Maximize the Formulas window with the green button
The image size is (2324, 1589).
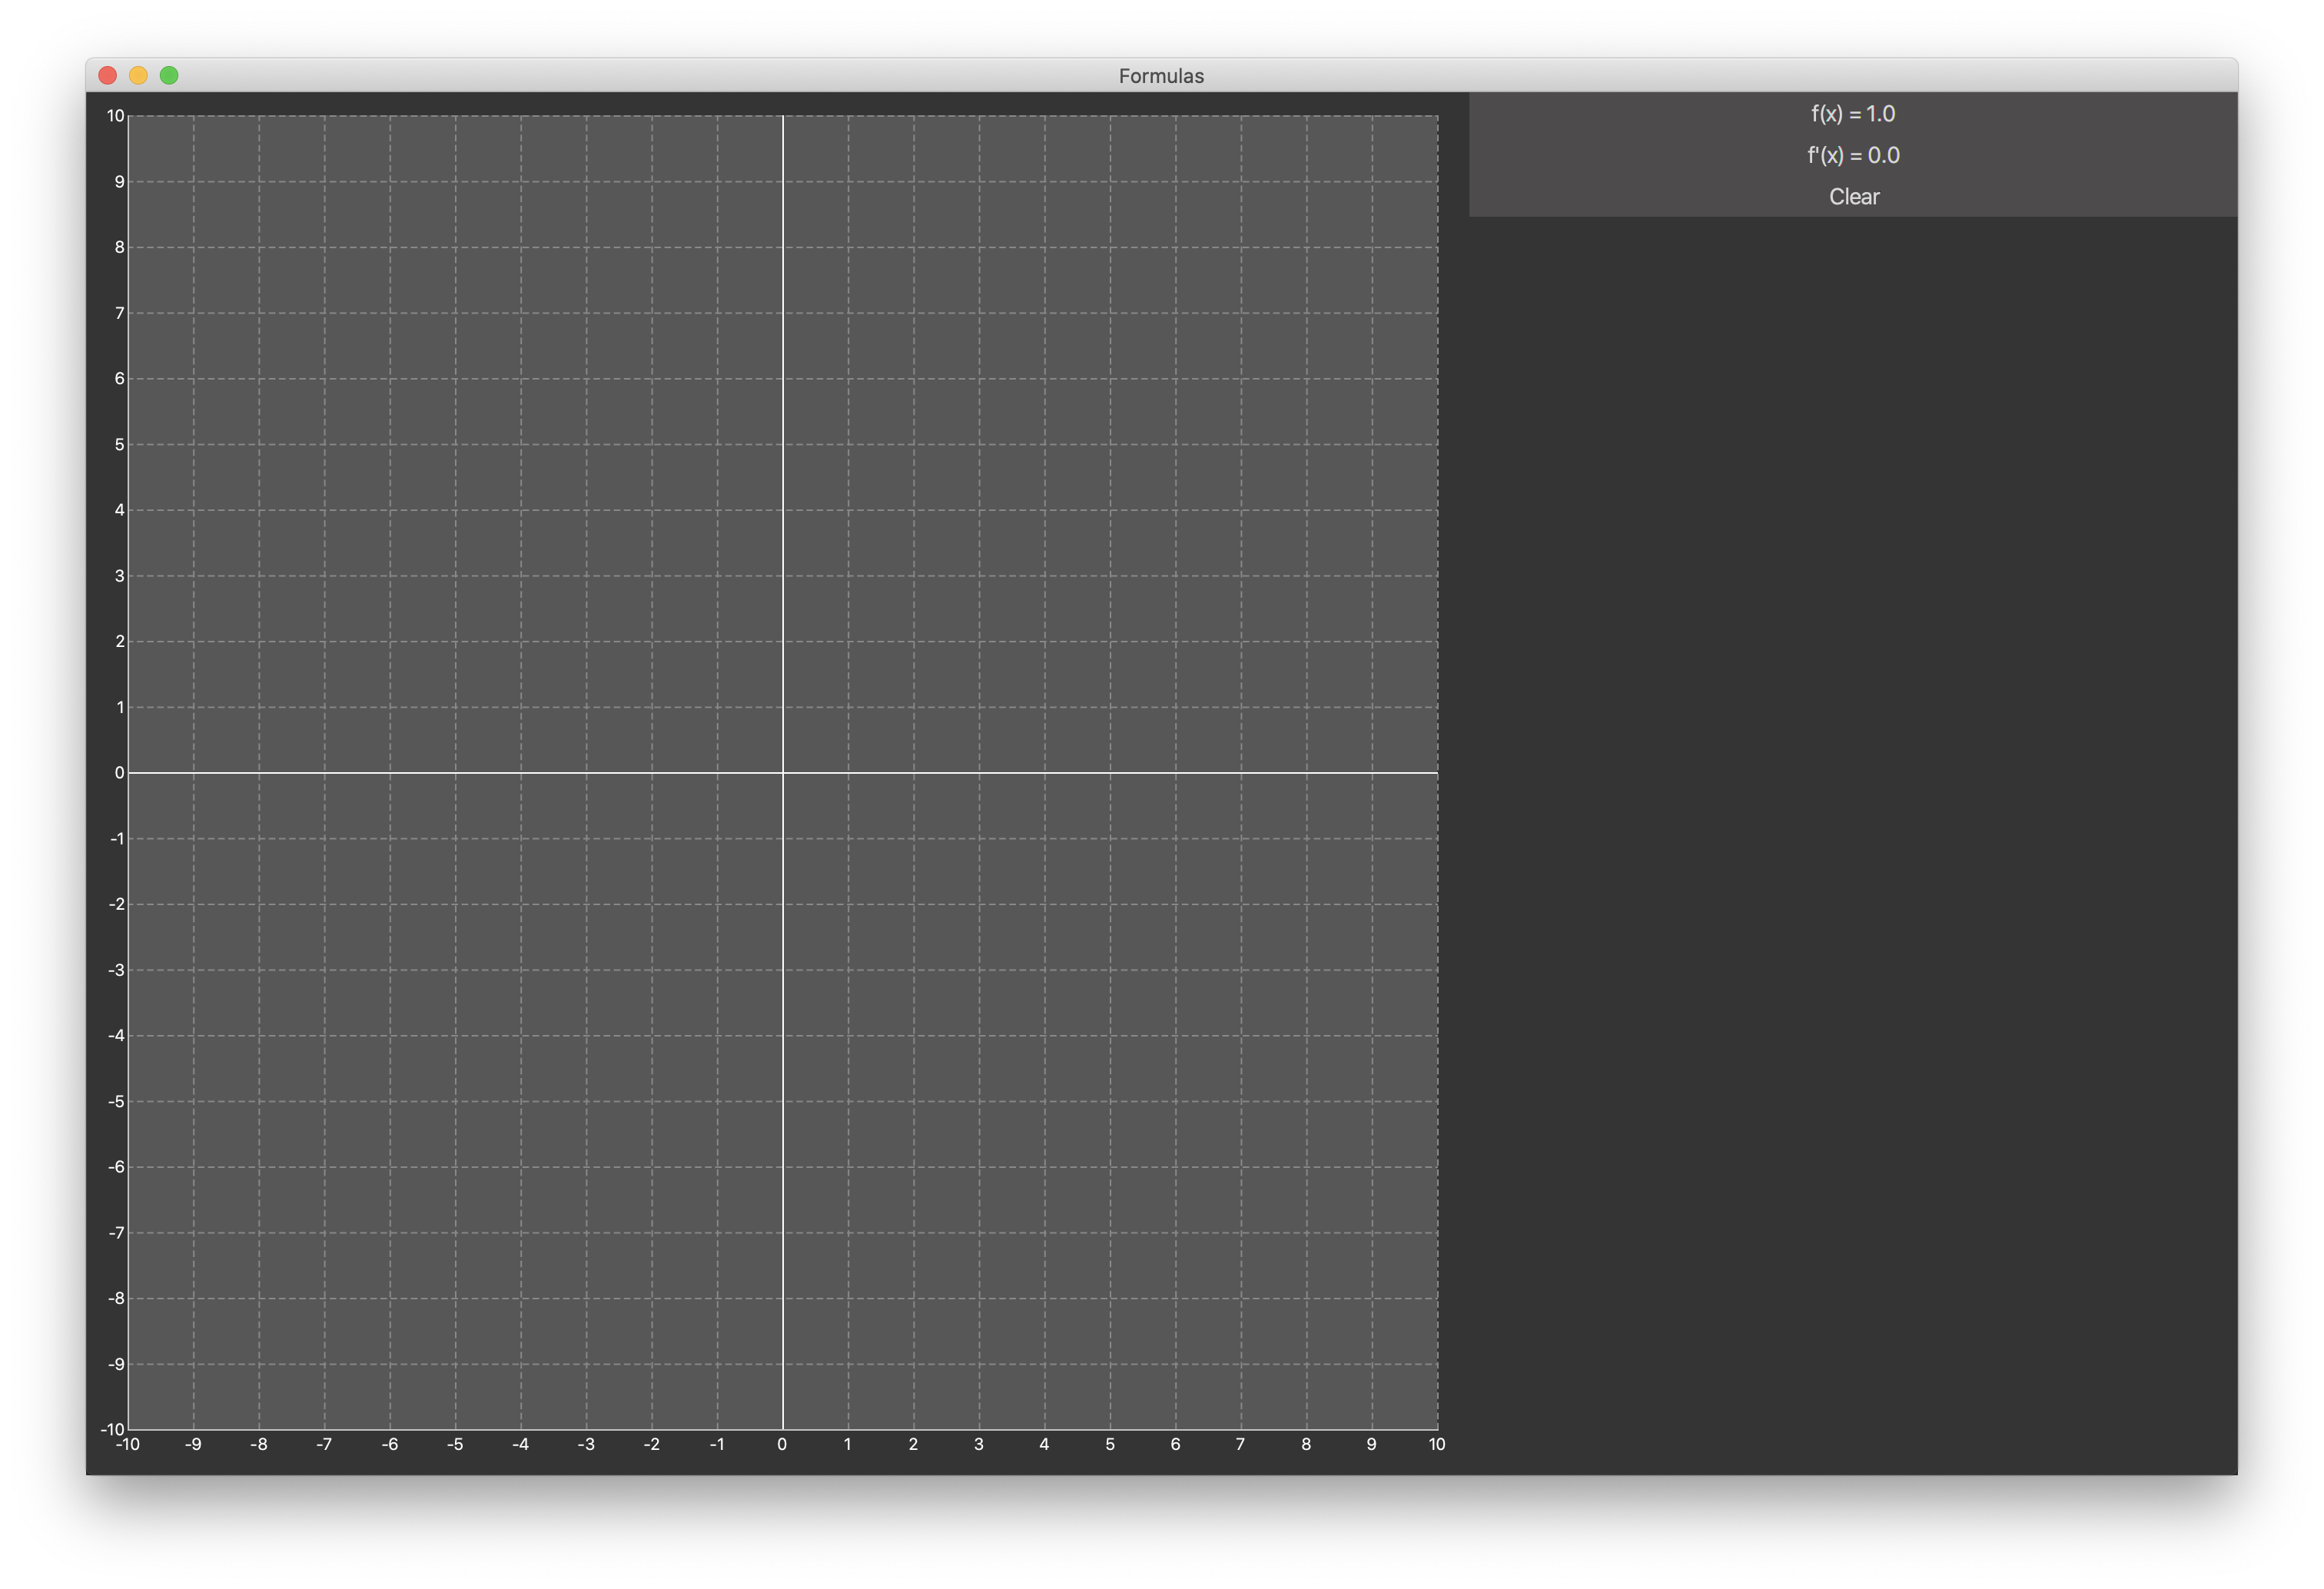(170, 76)
